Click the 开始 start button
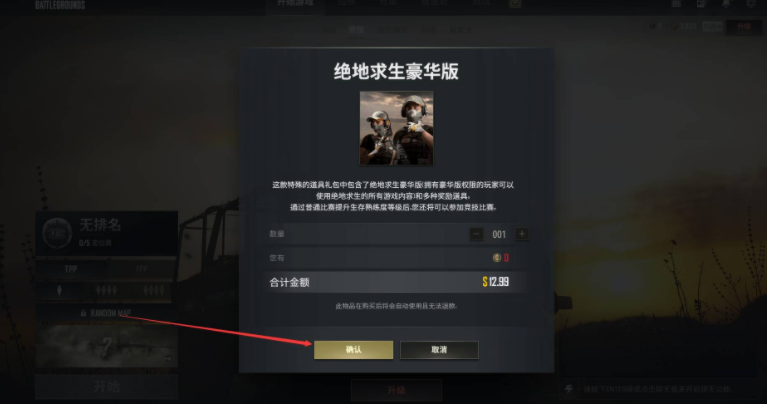The image size is (767, 404). pos(106,387)
